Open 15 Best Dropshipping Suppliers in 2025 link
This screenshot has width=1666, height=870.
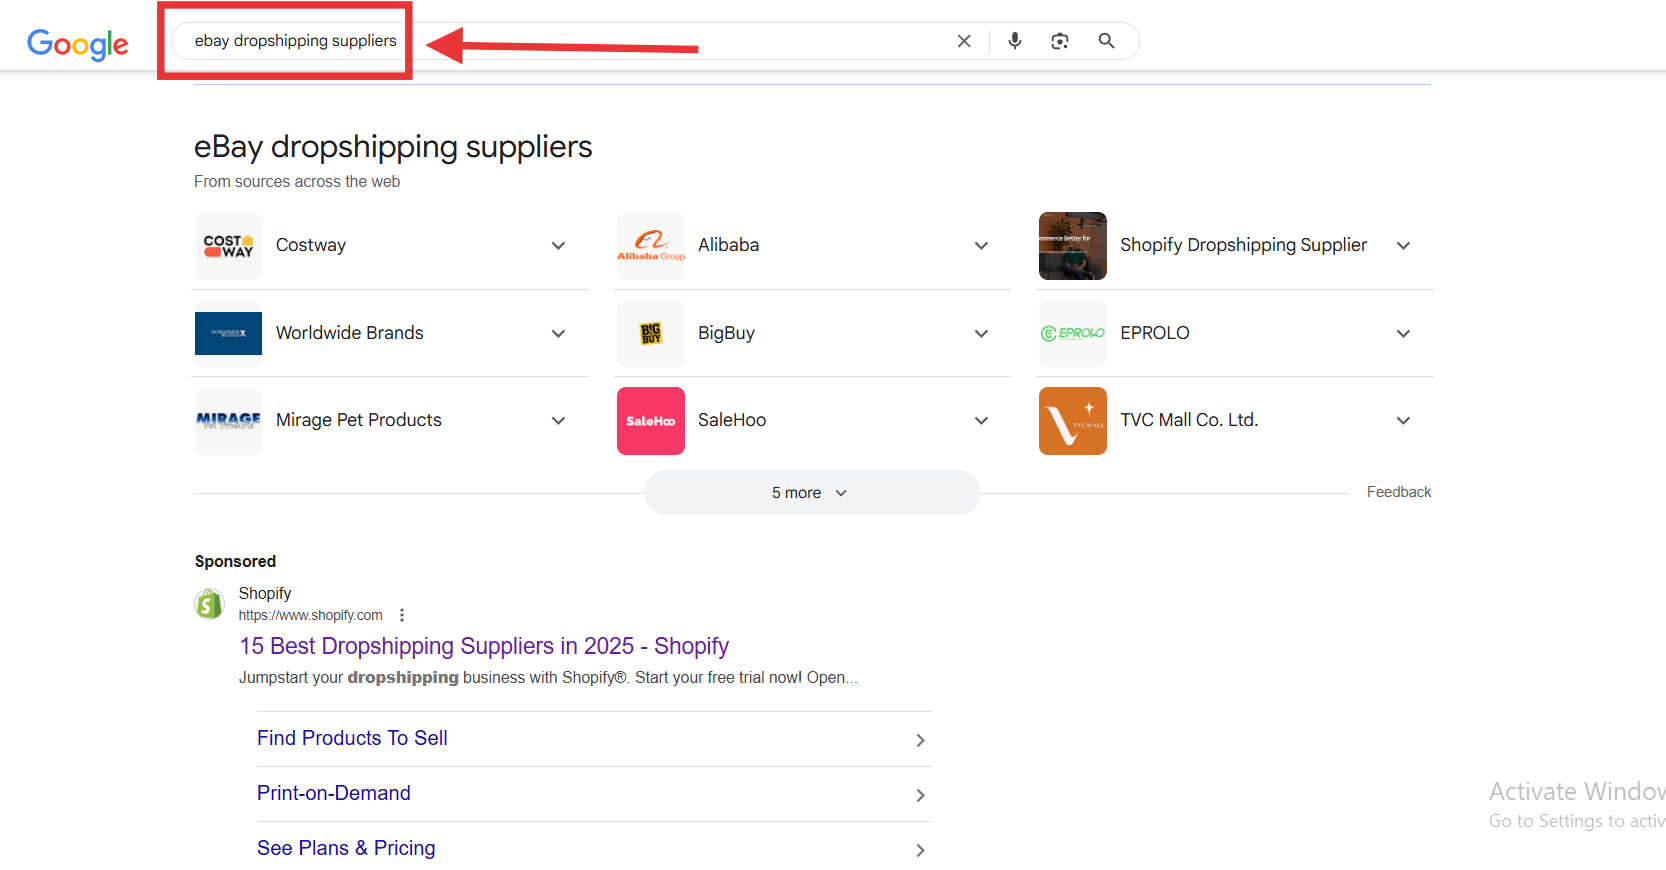pyautogui.click(x=484, y=646)
